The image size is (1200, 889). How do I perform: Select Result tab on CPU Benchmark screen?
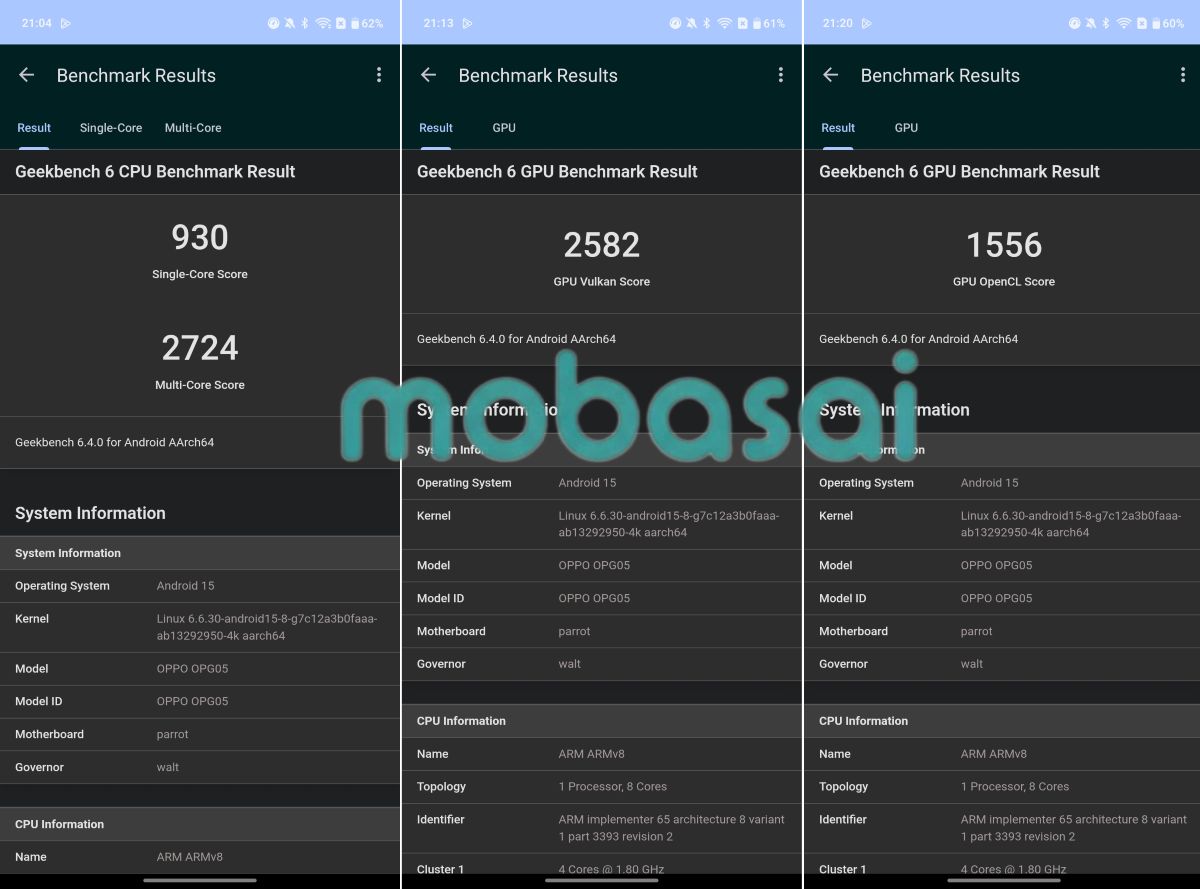(34, 128)
